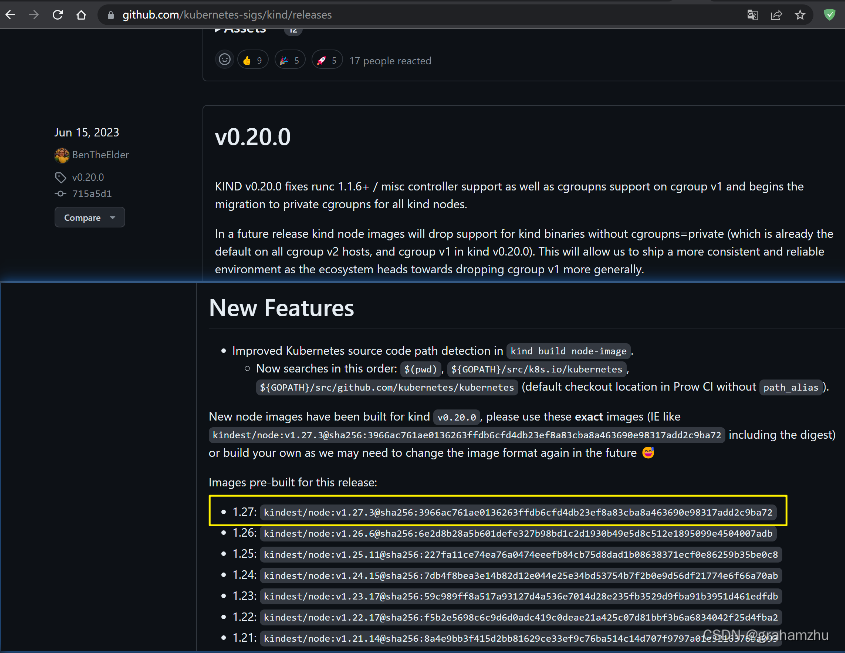Show the 17 people who reacted

(390, 60)
